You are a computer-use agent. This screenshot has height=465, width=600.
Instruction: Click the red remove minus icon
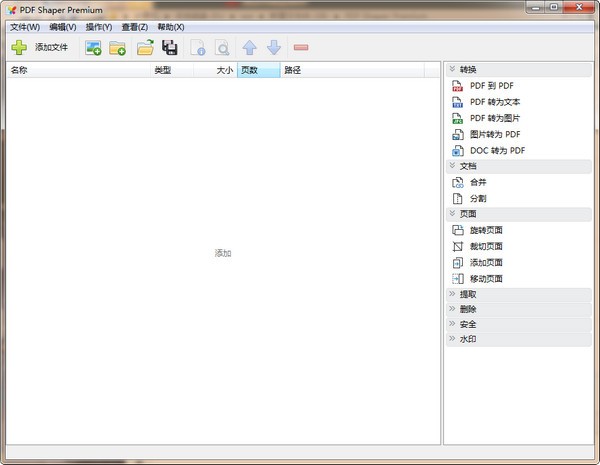300,48
